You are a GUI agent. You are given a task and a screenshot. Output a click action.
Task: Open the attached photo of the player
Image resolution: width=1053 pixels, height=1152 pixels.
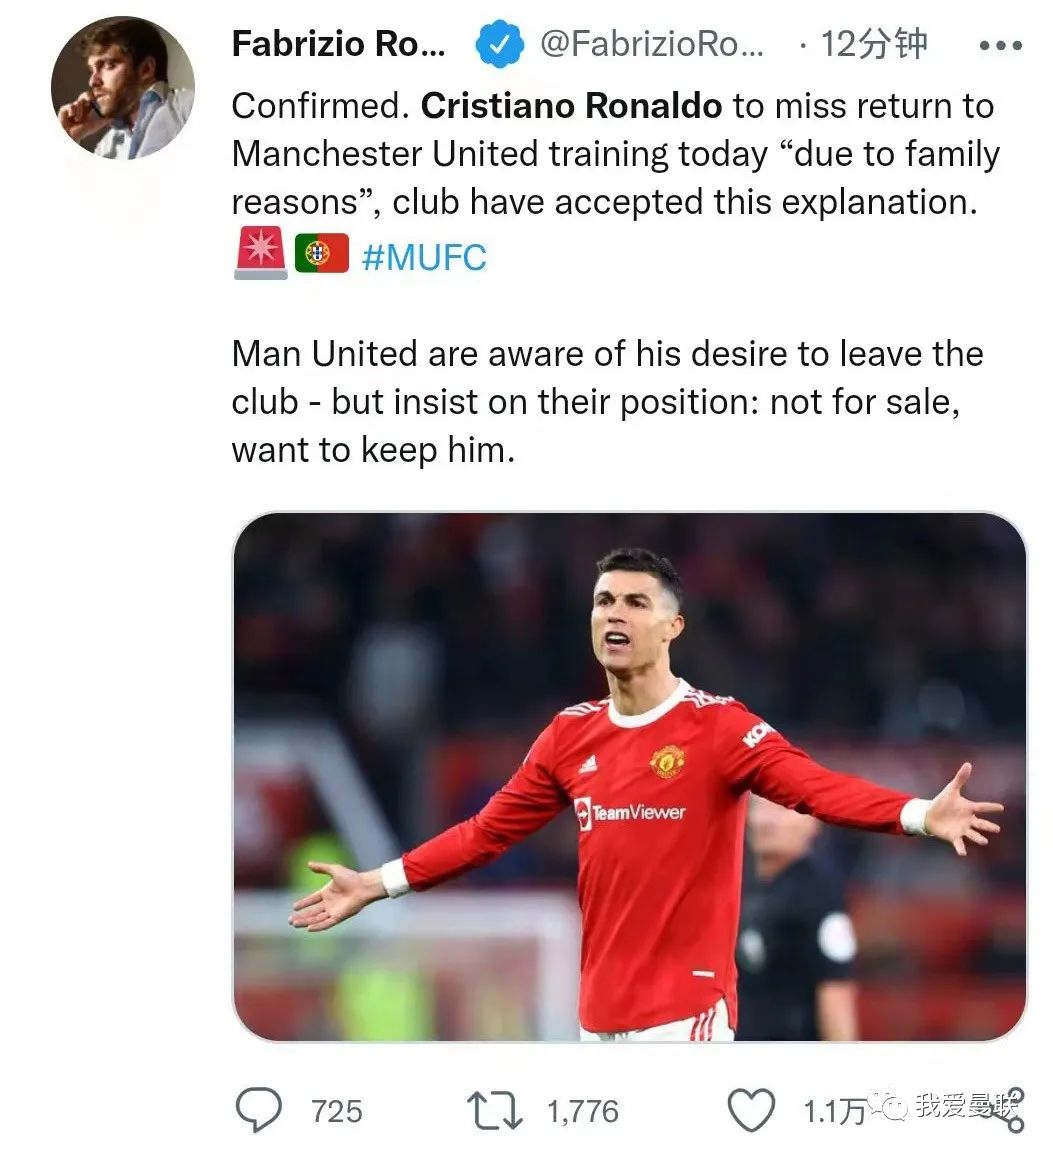[x=629, y=776]
